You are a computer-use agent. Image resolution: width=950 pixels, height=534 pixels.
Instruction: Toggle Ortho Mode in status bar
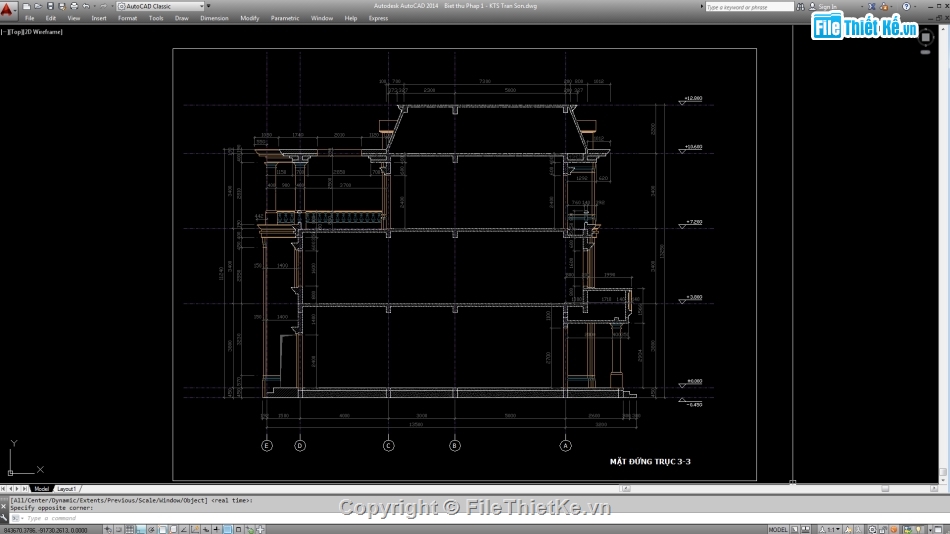pyautogui.click(x=141, y=530)
